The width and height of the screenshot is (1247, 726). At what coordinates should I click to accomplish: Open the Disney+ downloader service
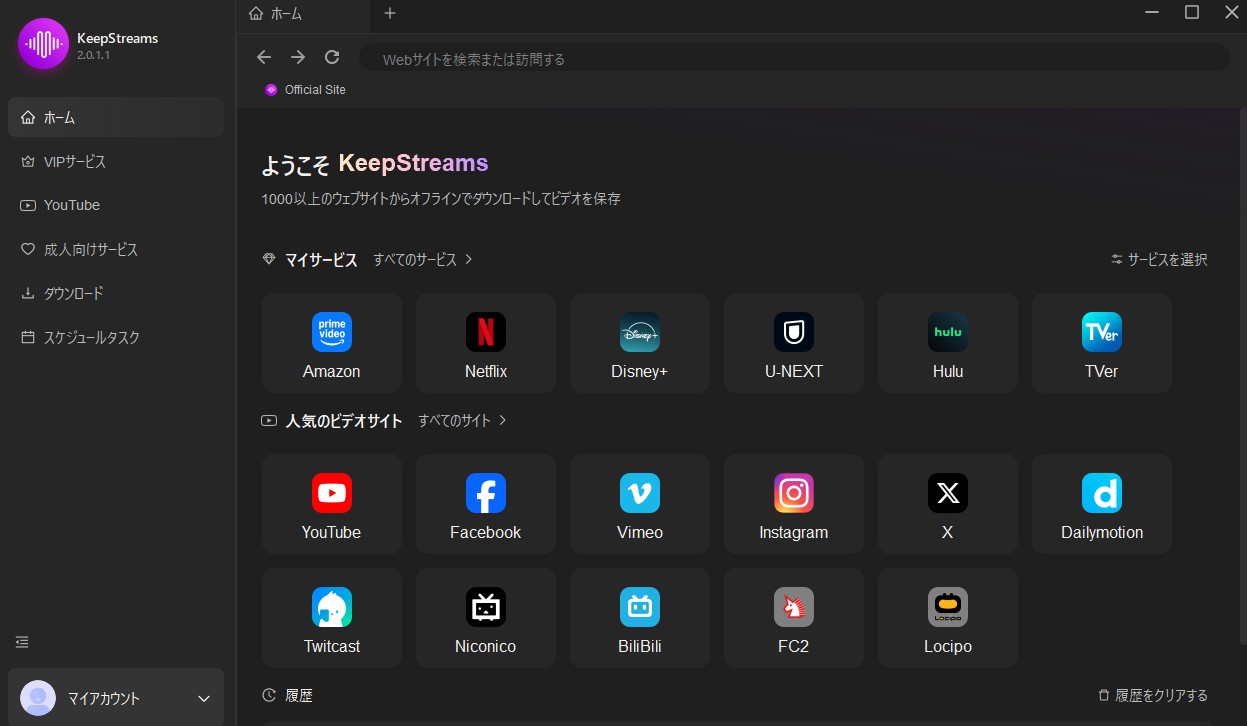click(639, 342)
